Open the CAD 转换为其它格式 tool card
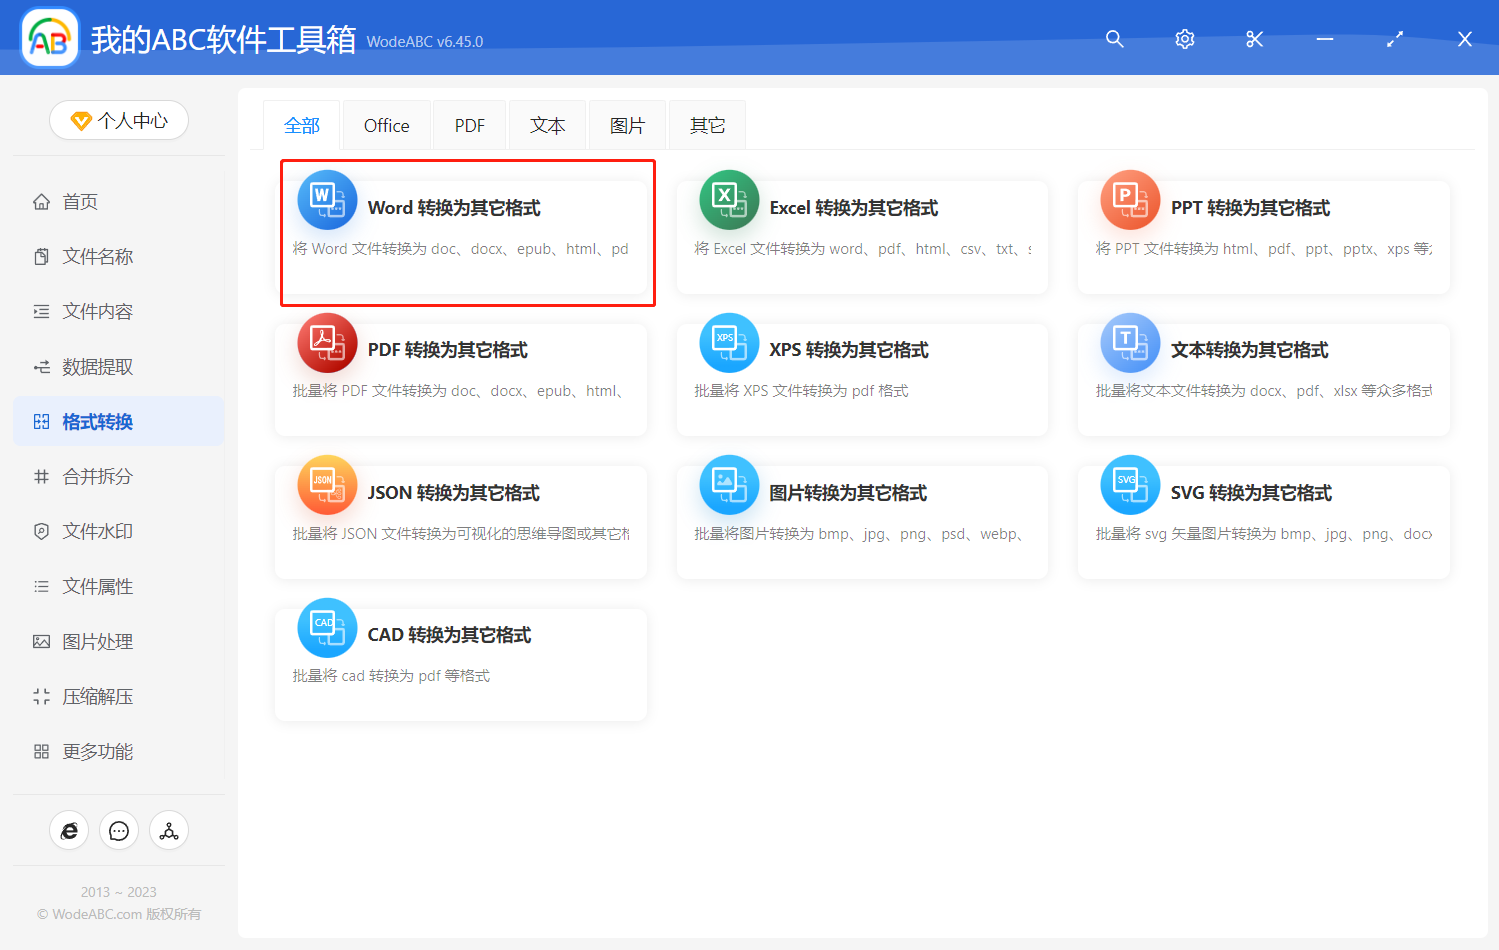1499x950 pixels. point(460,663)
